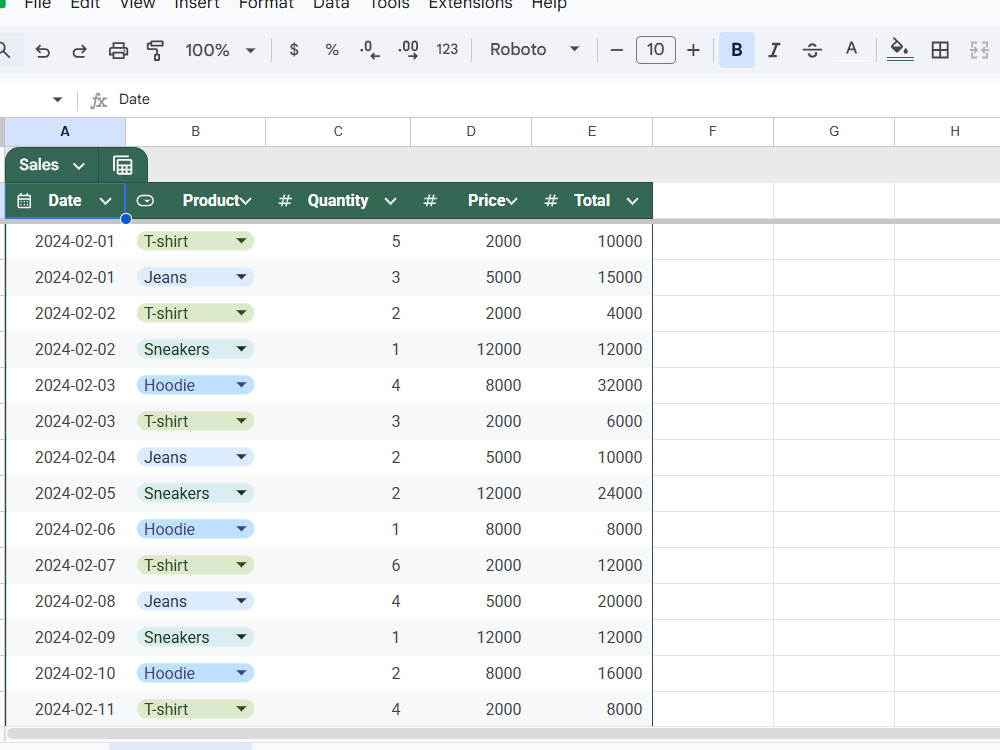The height and width of the screenshot is (750, 1000).
Task: Open the Sales table menu dropdown
Action: [x=79, y=166]
